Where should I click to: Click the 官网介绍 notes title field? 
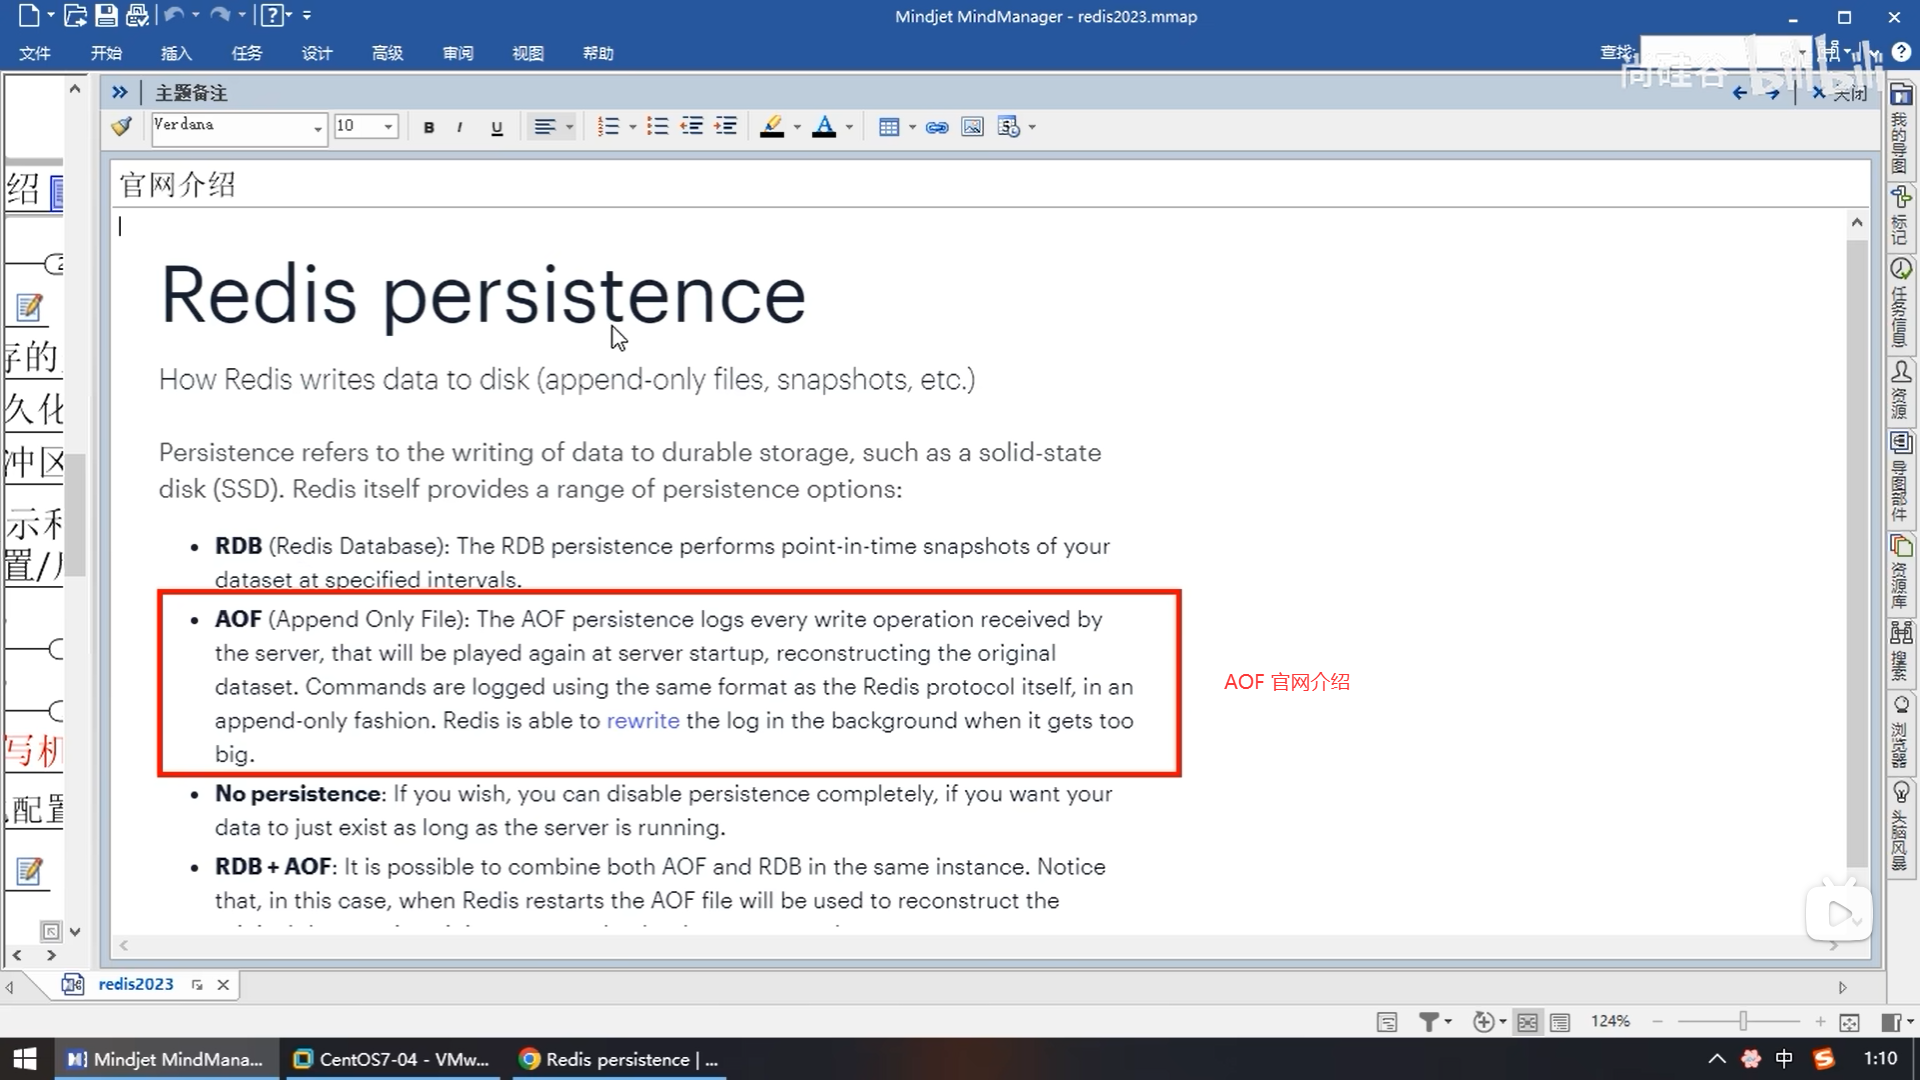click(x=178, y=185)
